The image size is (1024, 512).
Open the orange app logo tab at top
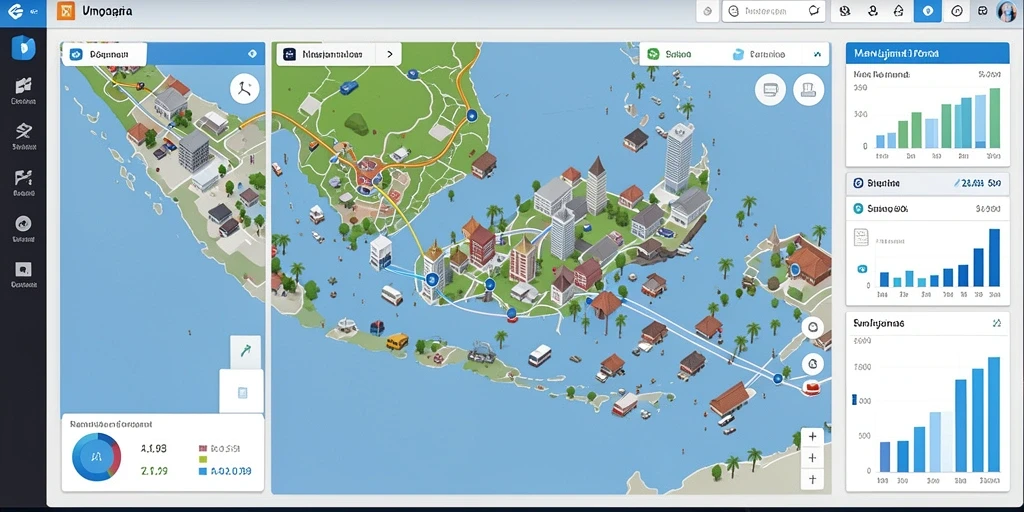coord(66,11)
